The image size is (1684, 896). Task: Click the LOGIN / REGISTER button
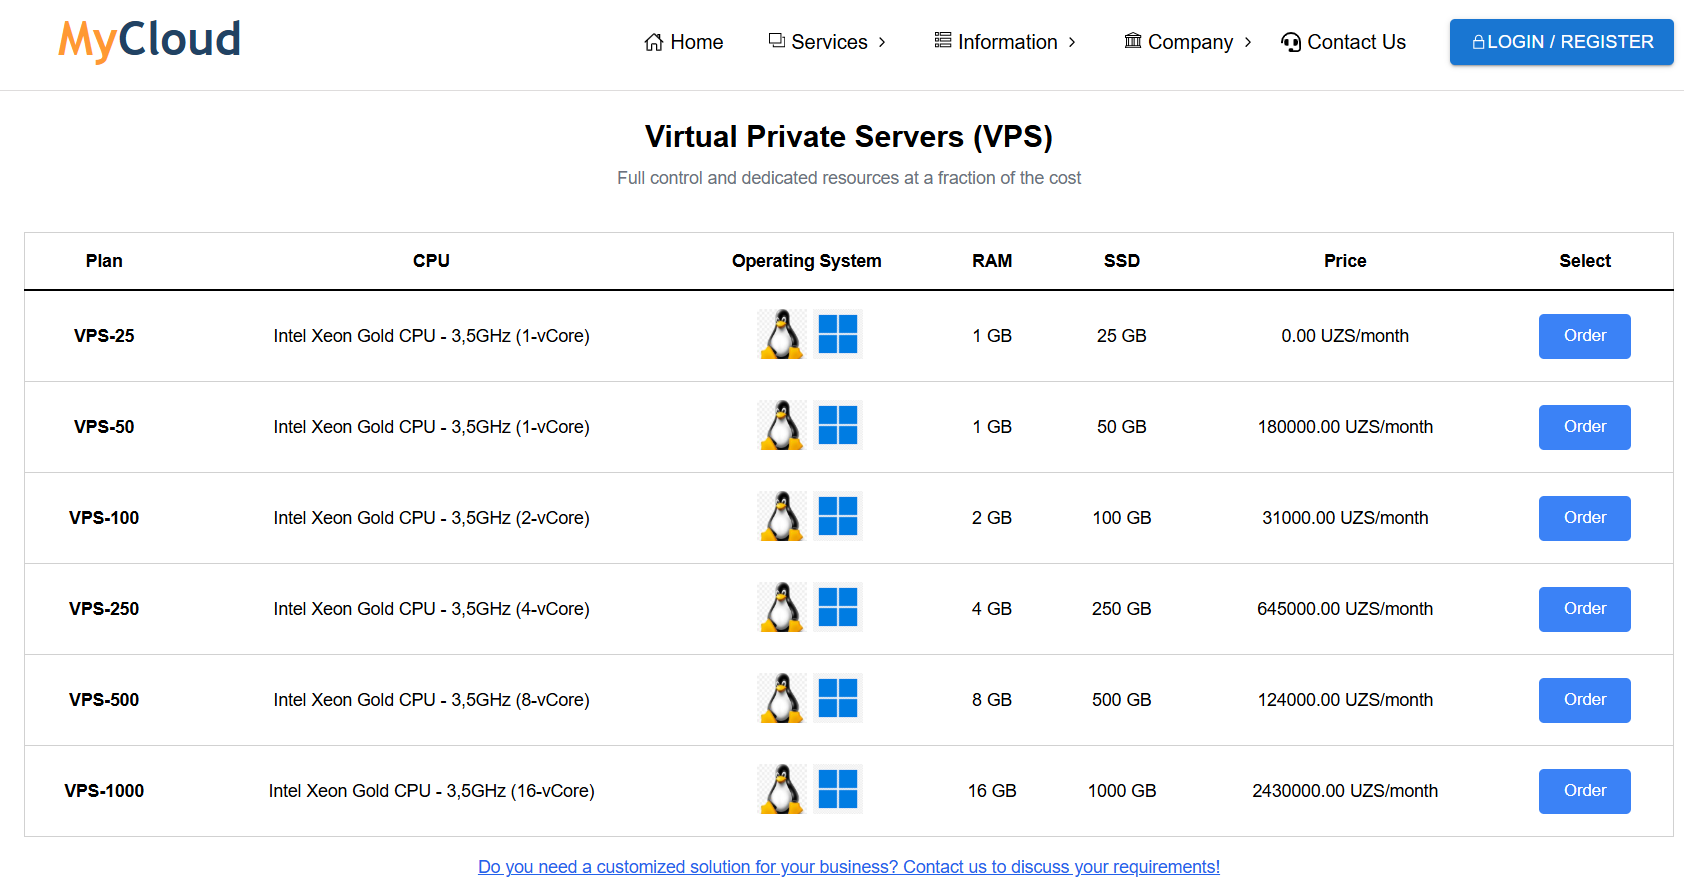coord(1561,42)
